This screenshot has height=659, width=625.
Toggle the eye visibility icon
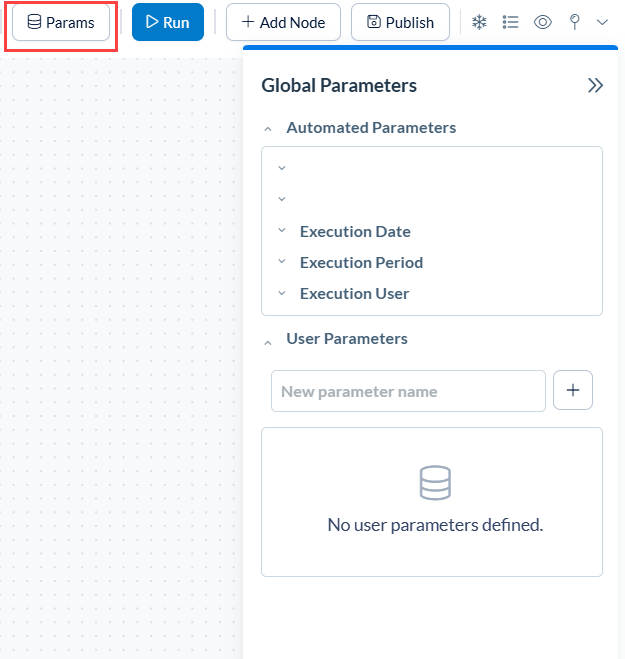(x=543, y=22)
